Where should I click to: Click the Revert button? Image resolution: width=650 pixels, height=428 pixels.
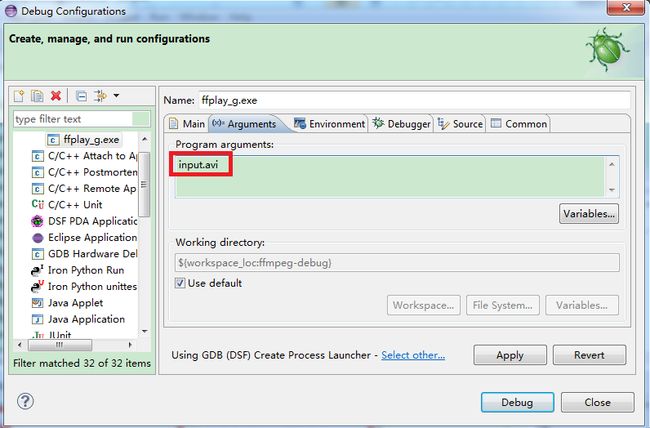click(589, 355)
